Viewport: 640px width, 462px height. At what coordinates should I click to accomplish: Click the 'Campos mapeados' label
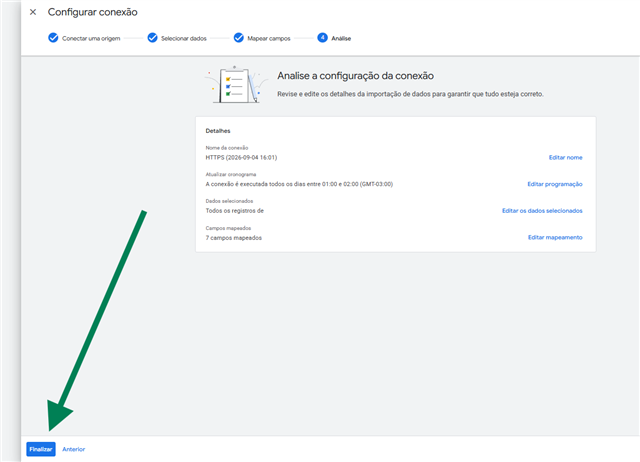point(228,228)
